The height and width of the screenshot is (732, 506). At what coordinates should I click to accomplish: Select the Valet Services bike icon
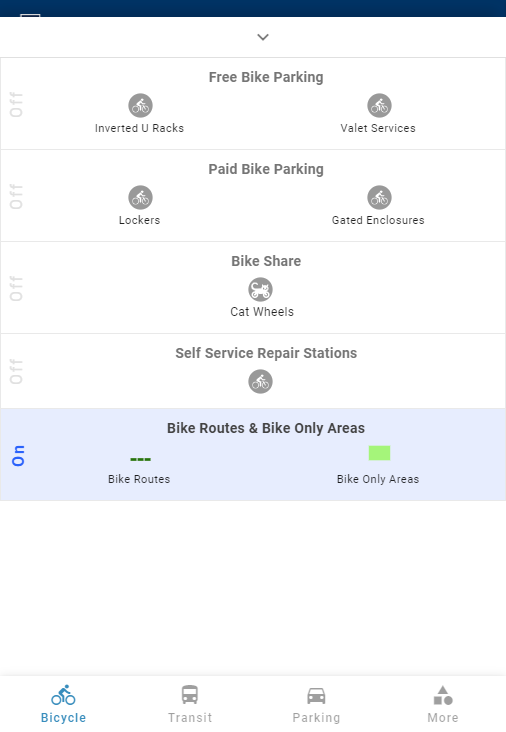380,106
